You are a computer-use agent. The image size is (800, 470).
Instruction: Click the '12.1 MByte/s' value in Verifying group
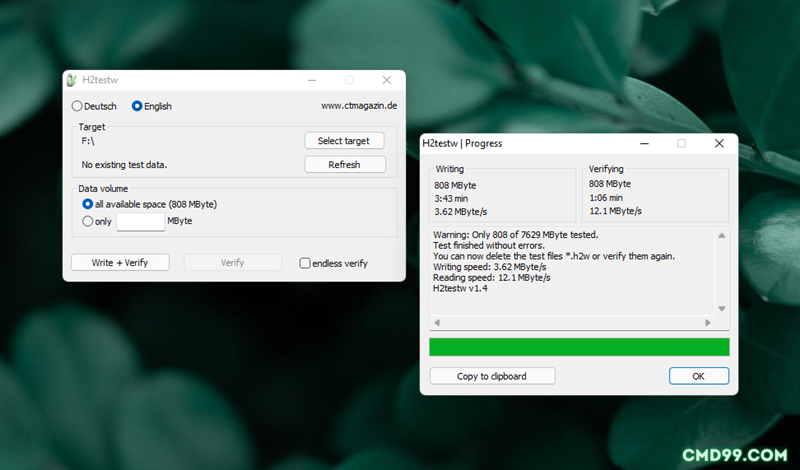pyautogui.click(x=615, y=211)
